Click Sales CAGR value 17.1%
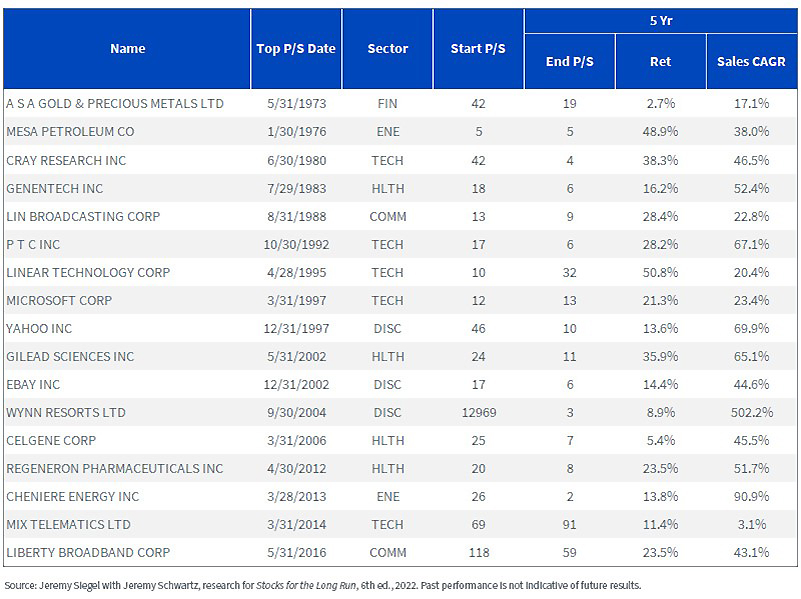The width and height of the screenshot is (801, 599). coord(751,104)
